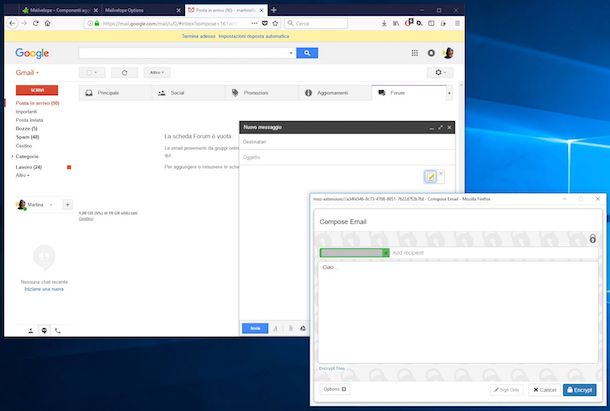610x411 pixels.
Task: Go to Firefox home page
Action: point(47,23)
